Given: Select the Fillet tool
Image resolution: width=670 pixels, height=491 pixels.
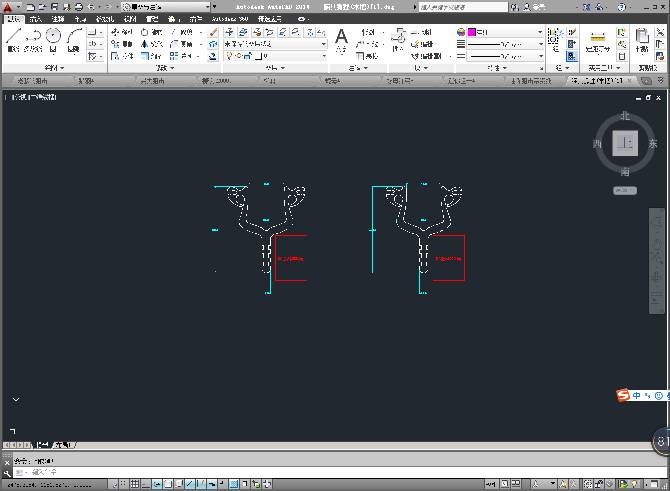Looking at the screenshot, I should pyautogui.click(x=182, y=44).
